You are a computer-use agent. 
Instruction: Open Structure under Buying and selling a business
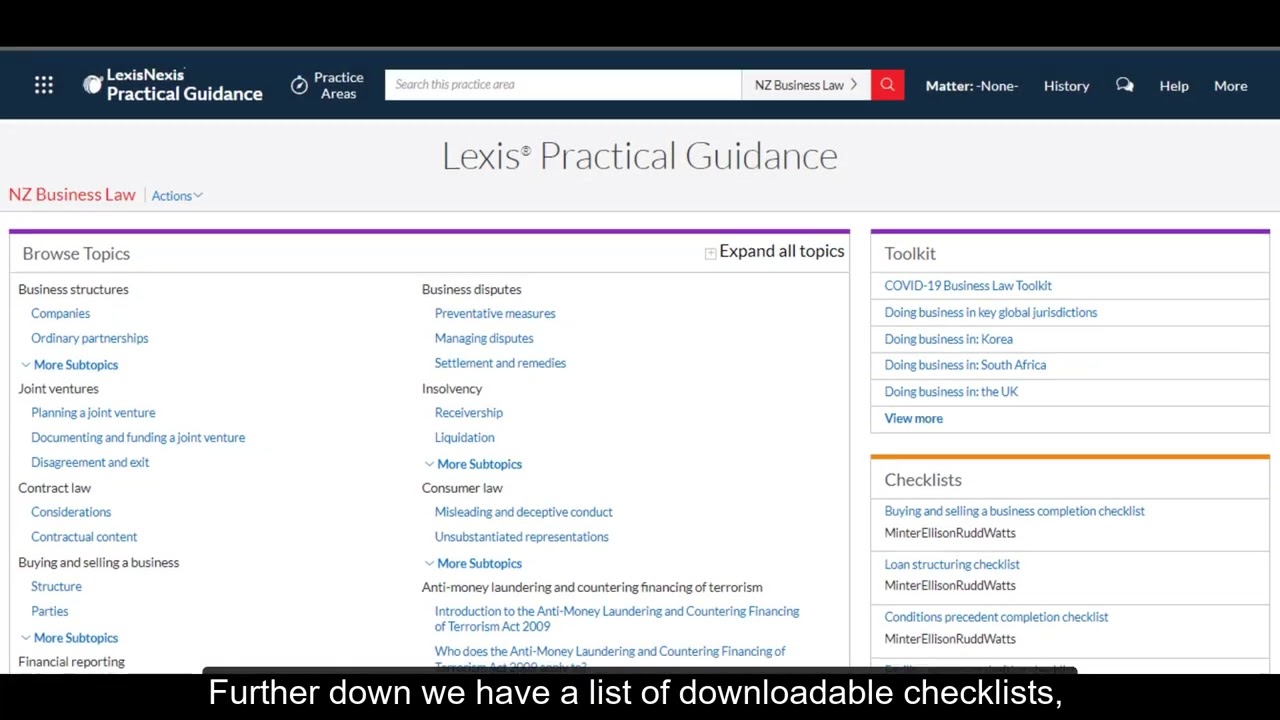coord(56,587)
